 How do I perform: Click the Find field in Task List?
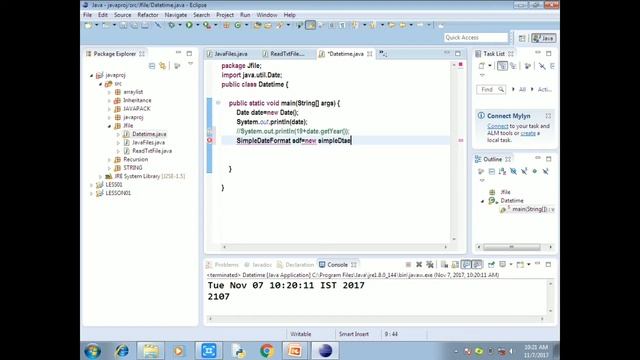tap(491, 89)
